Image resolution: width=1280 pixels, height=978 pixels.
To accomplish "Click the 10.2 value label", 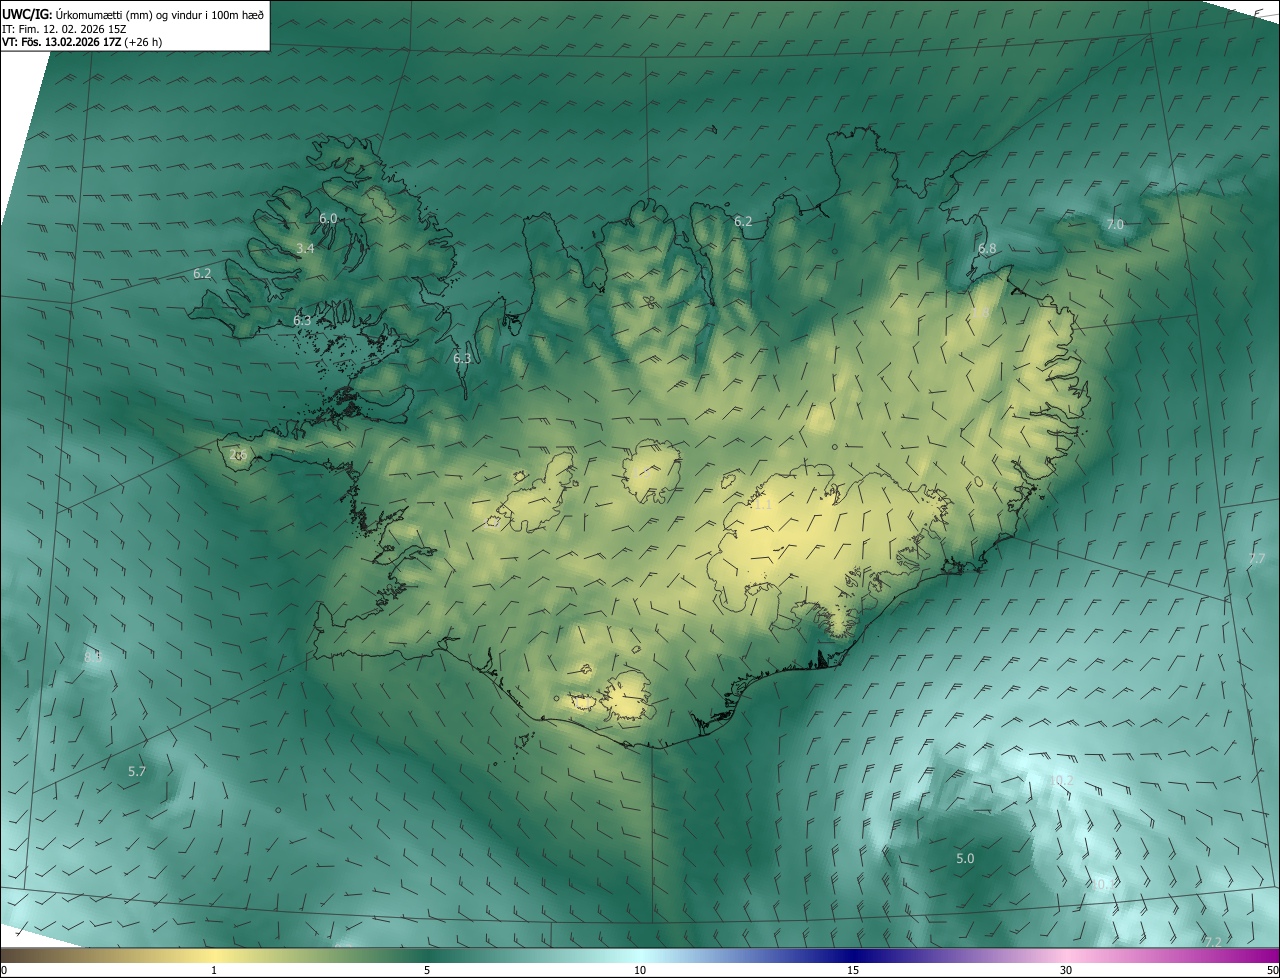I will [1061, 780].
